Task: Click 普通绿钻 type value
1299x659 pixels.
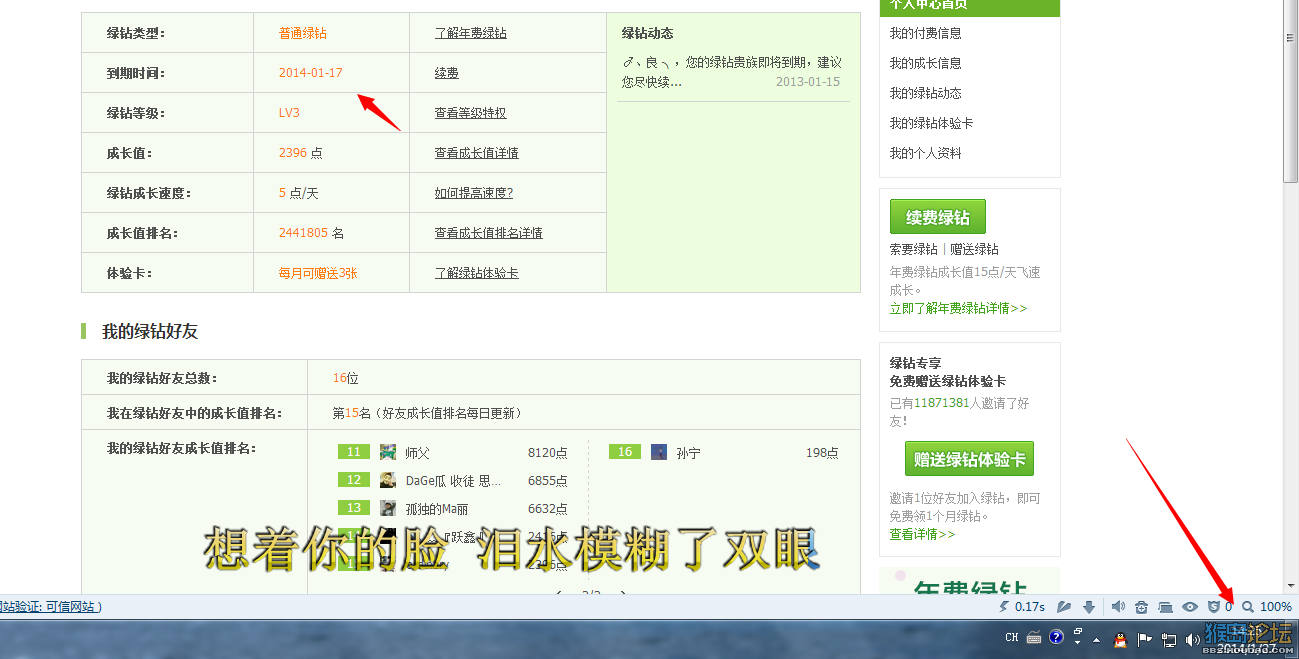Action: [303, 33]
